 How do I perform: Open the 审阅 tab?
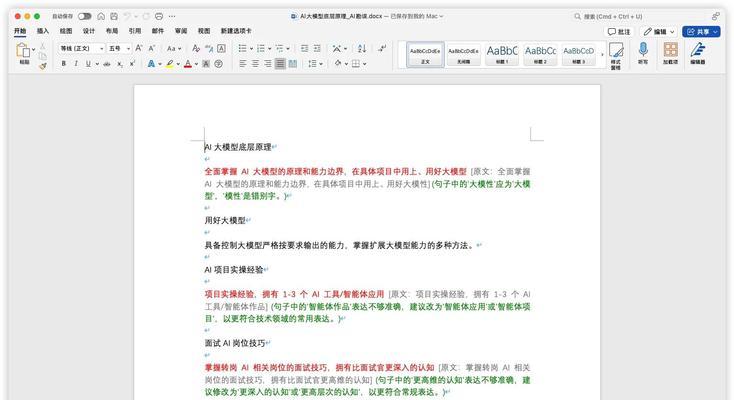181,31
